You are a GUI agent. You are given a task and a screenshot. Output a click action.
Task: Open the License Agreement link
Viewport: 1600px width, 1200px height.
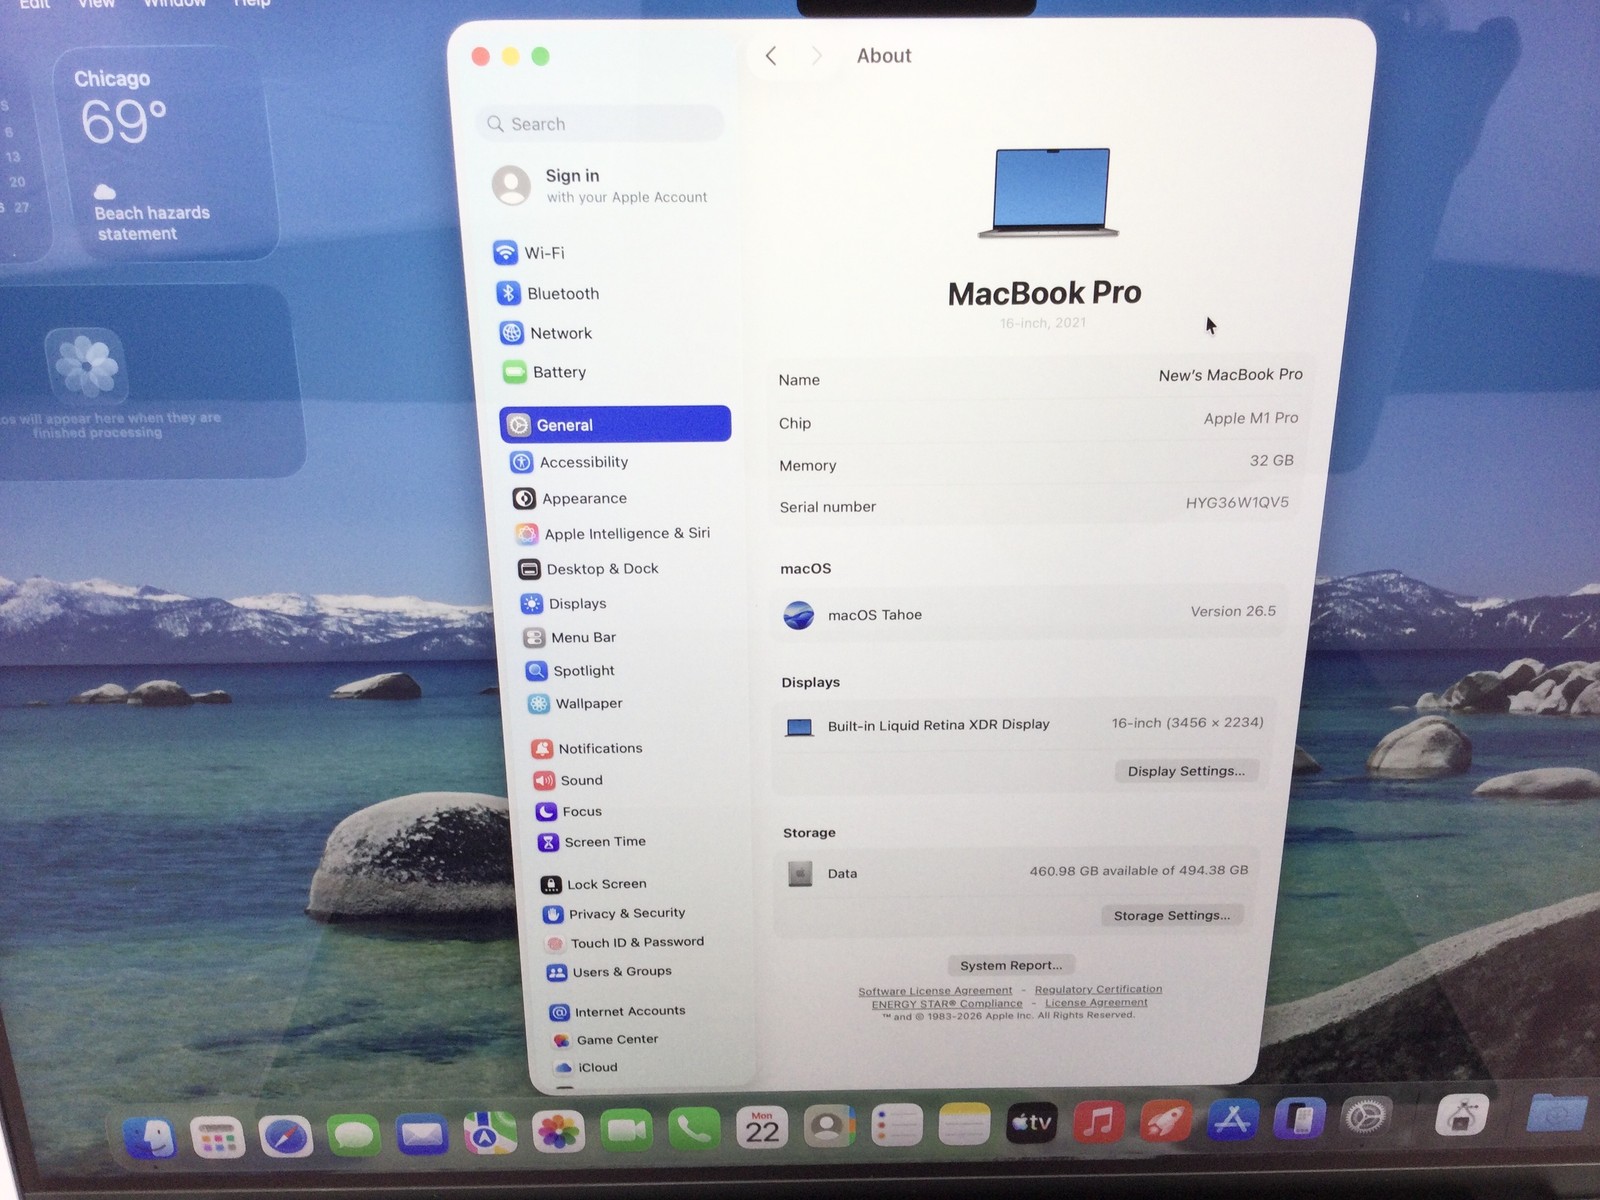click(1096, 1002)
